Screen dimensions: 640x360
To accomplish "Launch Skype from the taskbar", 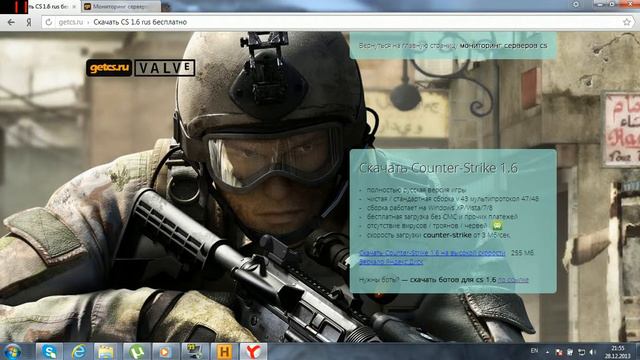I will (x=49, y=352).
